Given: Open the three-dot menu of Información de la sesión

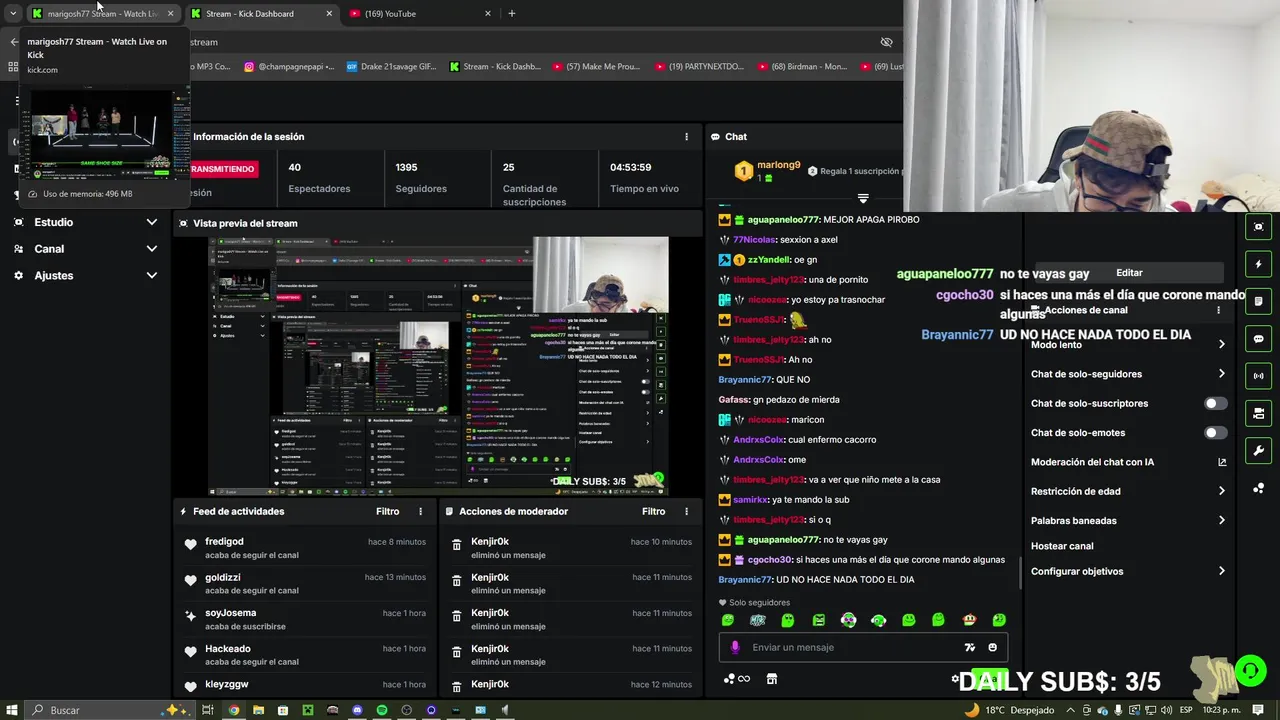Looking at the screenshot, I should [x=686, y=137].
